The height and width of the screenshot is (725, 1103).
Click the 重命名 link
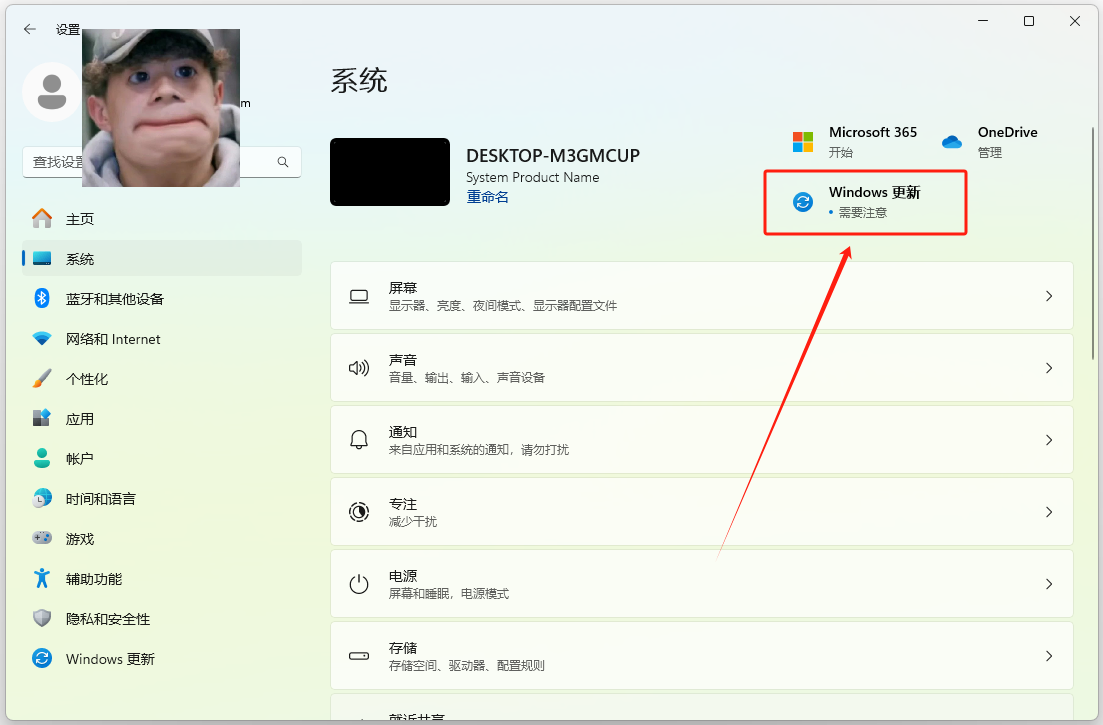(487, 197)
